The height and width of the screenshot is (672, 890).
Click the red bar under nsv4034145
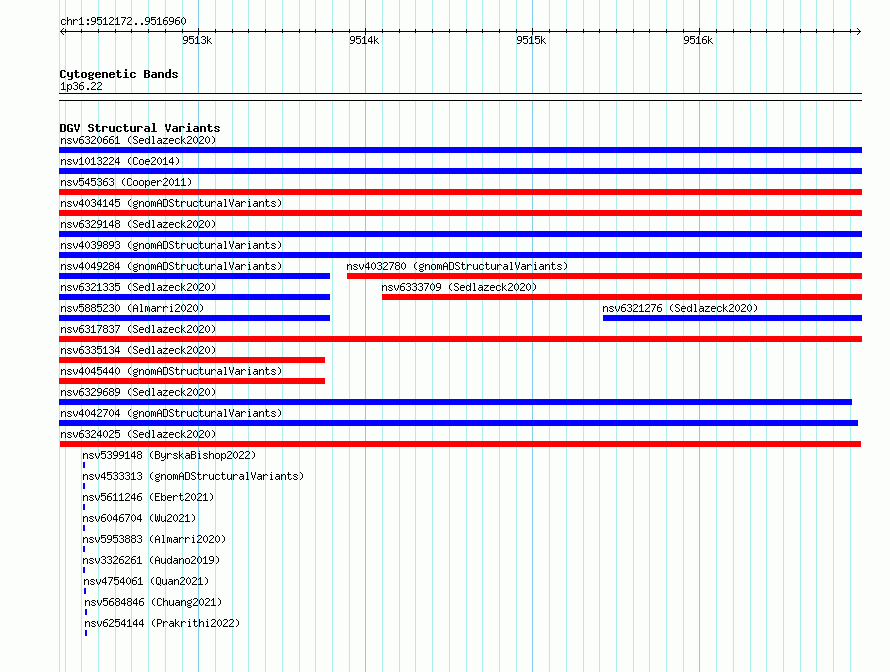click(x=460, y=213)
